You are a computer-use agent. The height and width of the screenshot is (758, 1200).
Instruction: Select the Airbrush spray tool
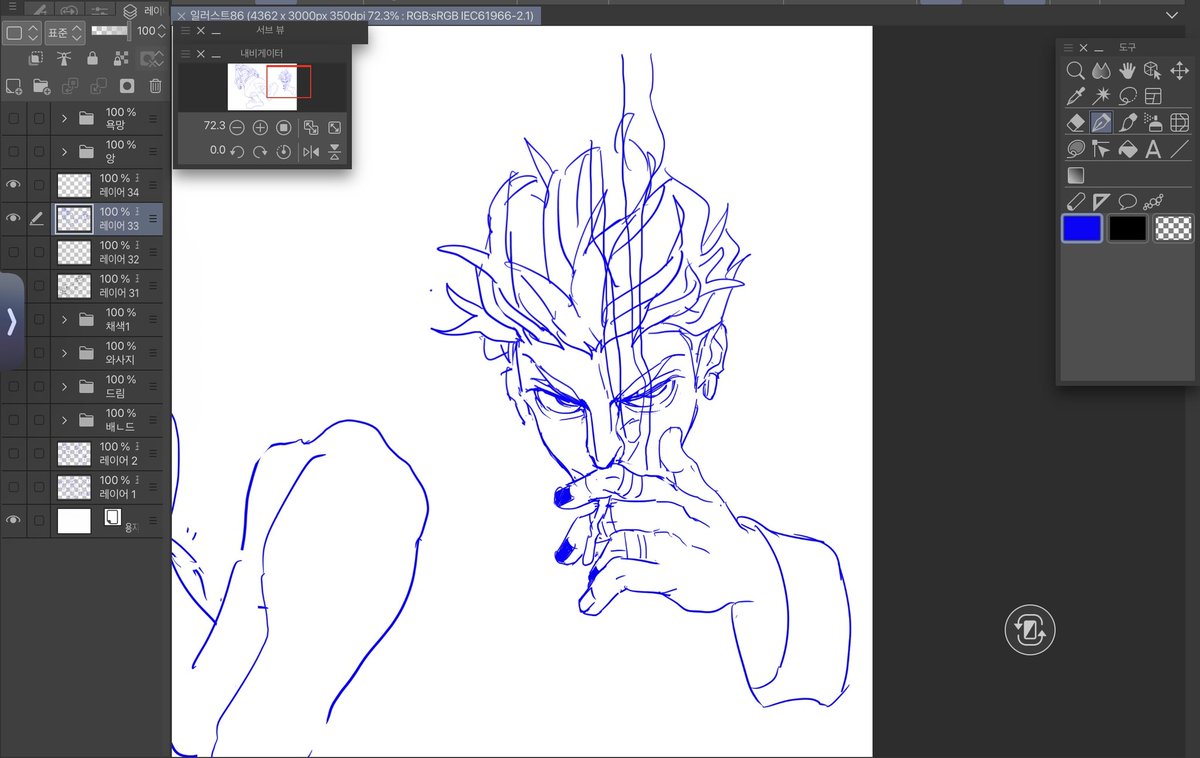point(1153,123)
